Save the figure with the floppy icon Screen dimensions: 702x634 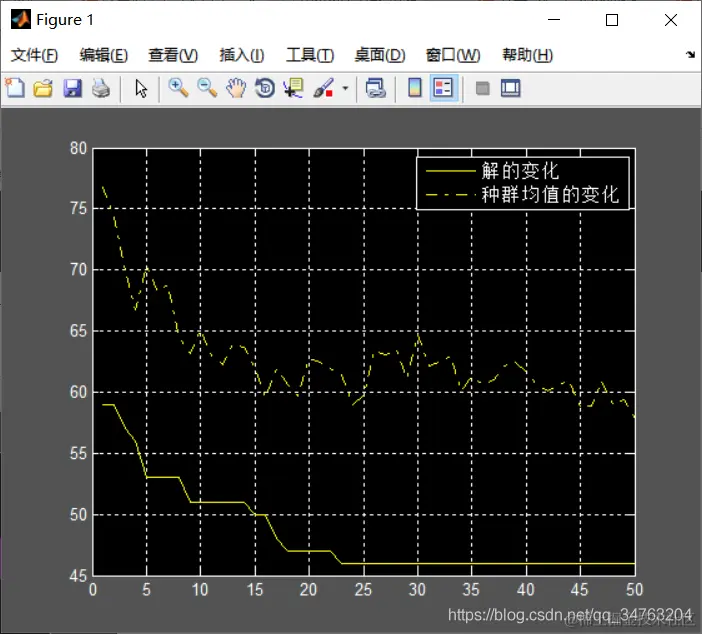coord(72,88)
